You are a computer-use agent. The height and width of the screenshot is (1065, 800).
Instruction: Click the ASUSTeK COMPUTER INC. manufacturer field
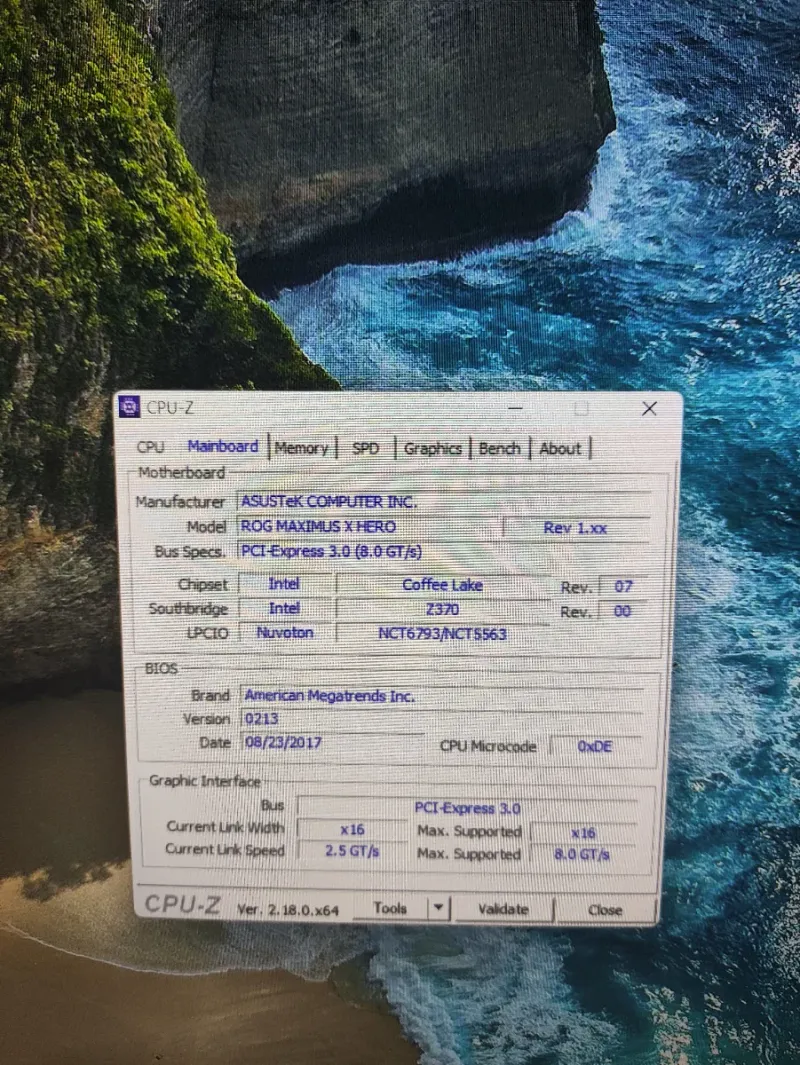[443, 501]
